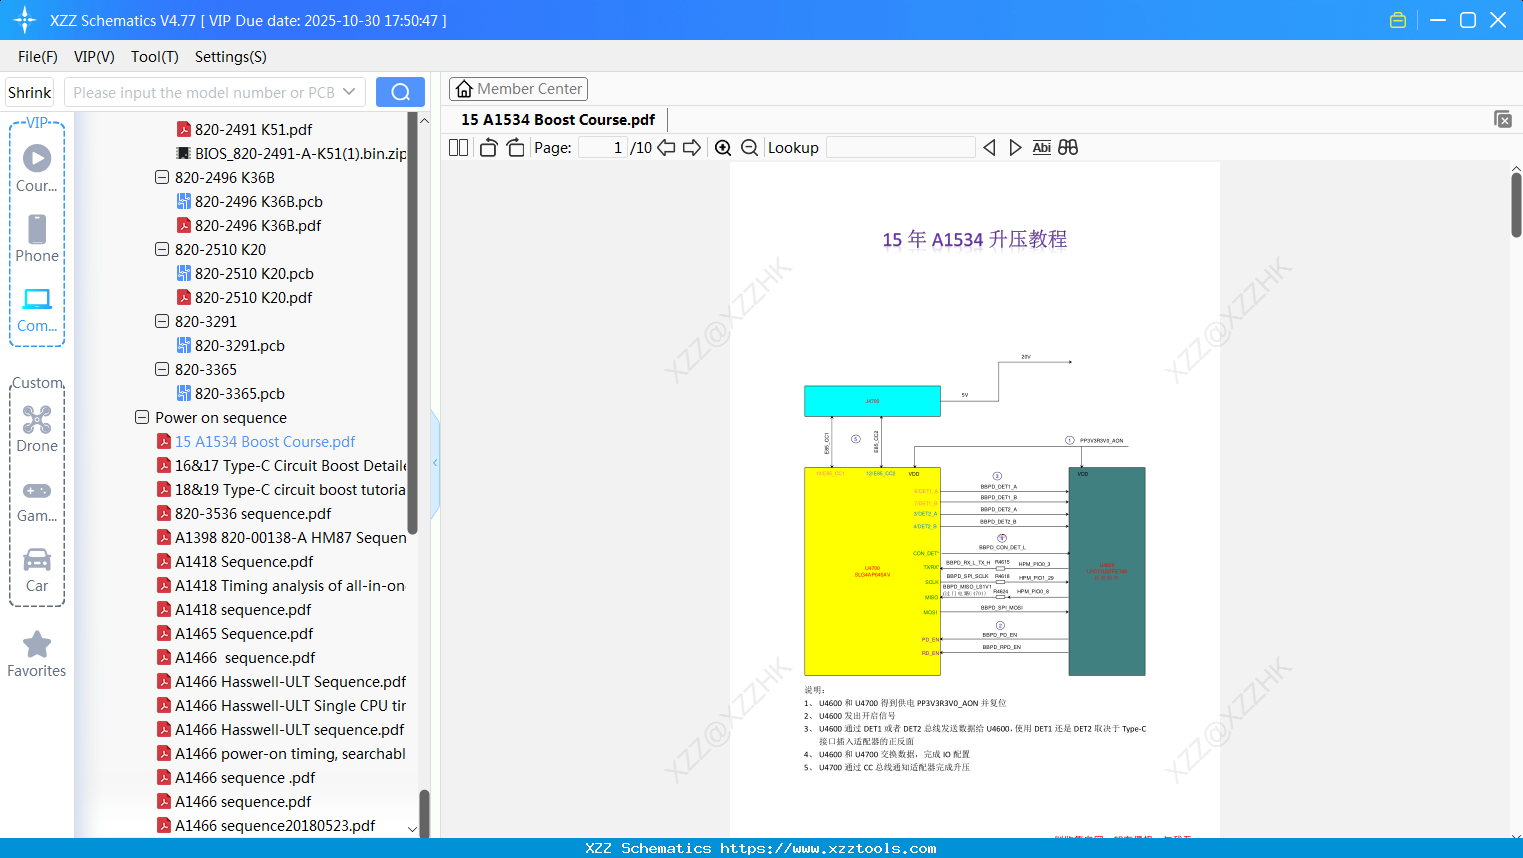
Task: Open the Member Center button
Action: click(x=518, y=89)
